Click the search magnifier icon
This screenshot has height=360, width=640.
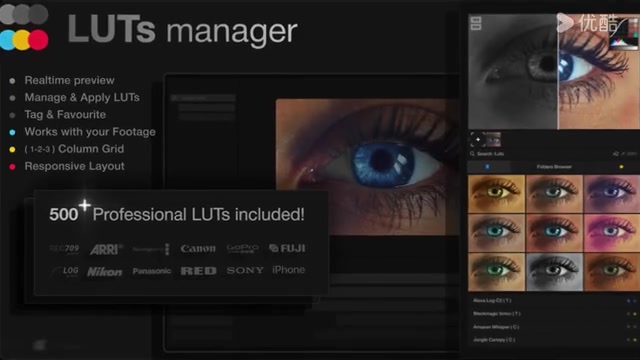472,154
